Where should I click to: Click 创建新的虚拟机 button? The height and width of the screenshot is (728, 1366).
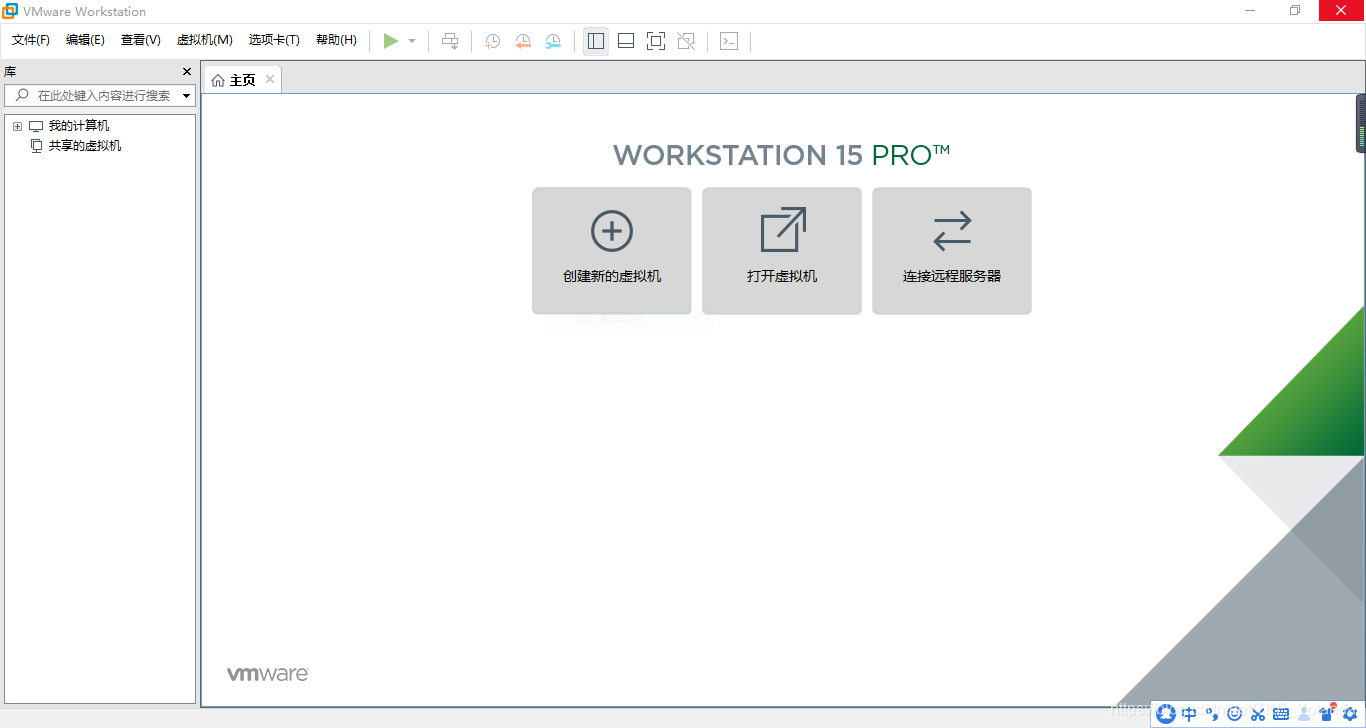612,251
